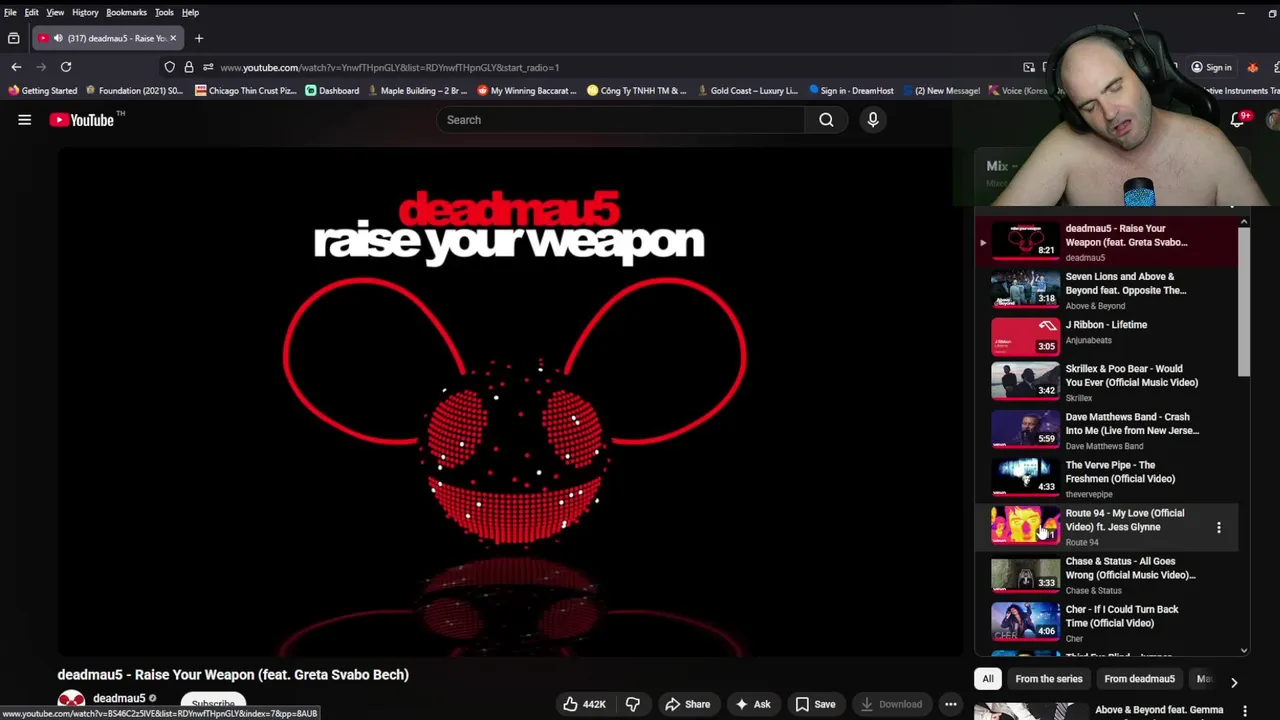Open more actions ellipsis under video
The width and height of the screenshot is (1280, 720).
(951, 704)
